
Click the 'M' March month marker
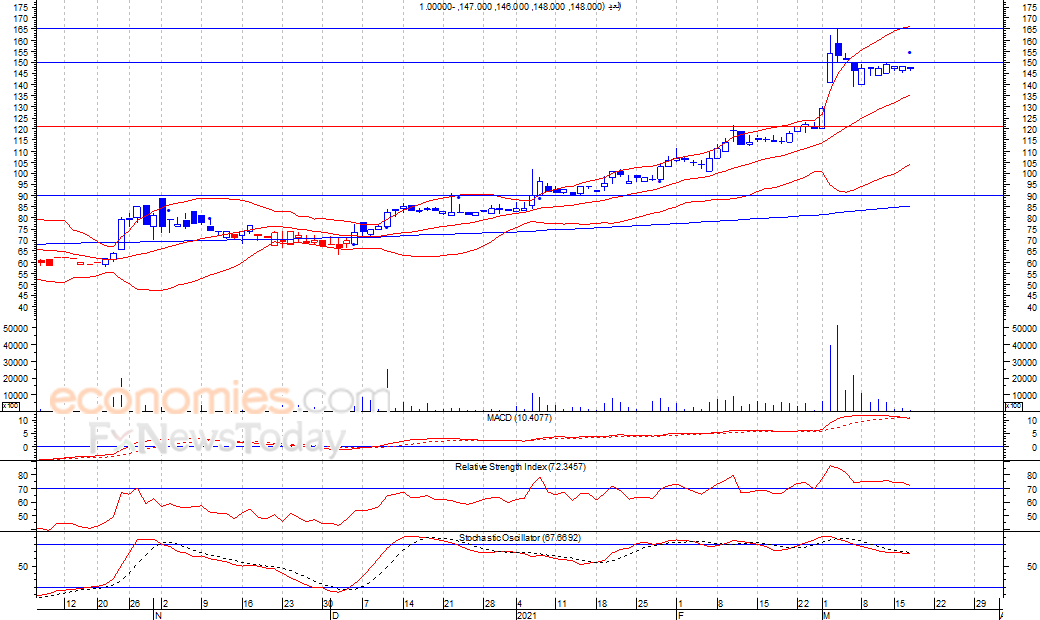click(x=826, y=615)
